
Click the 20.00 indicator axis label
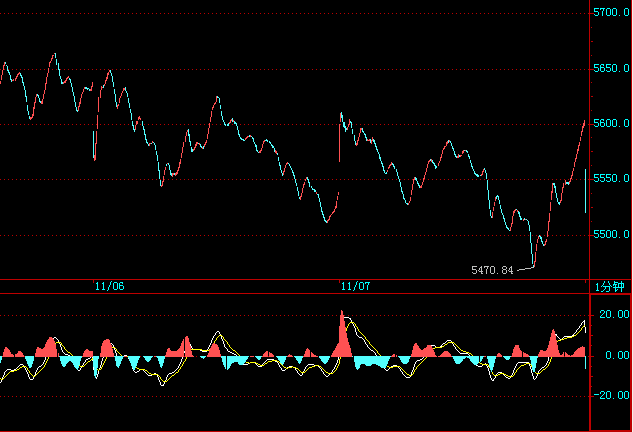pyautogui.click(x=614, y=314)
